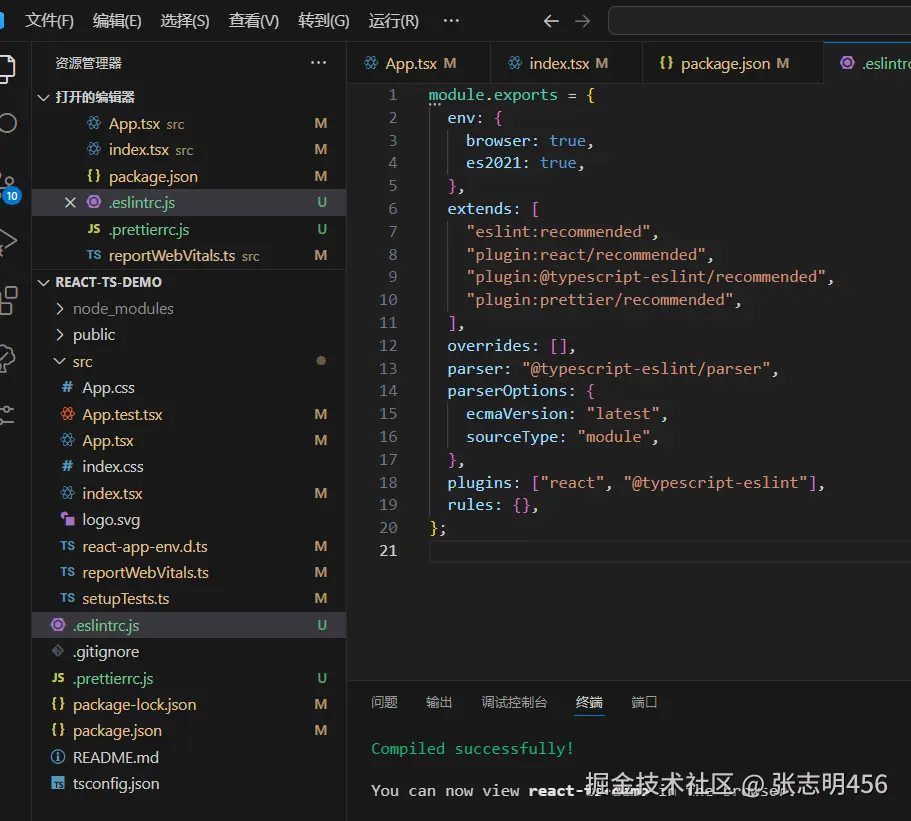Select reportWebVitals.ts in open editors list
Screen dimensions: 911x821
point(189,256)
